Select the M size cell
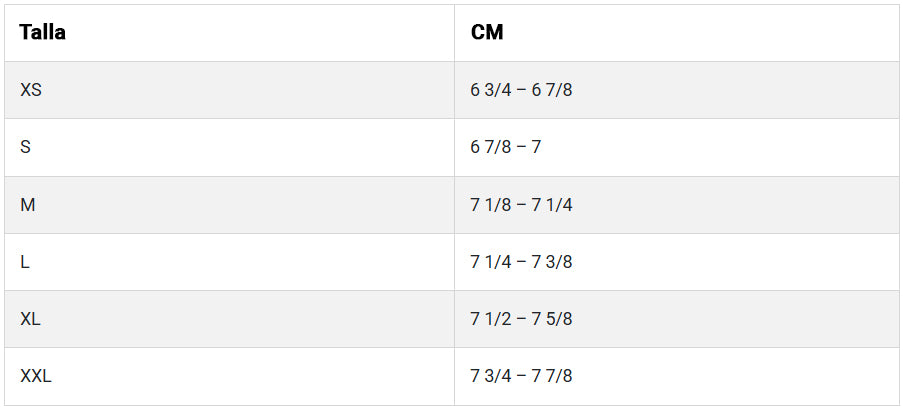 [28, 204]
